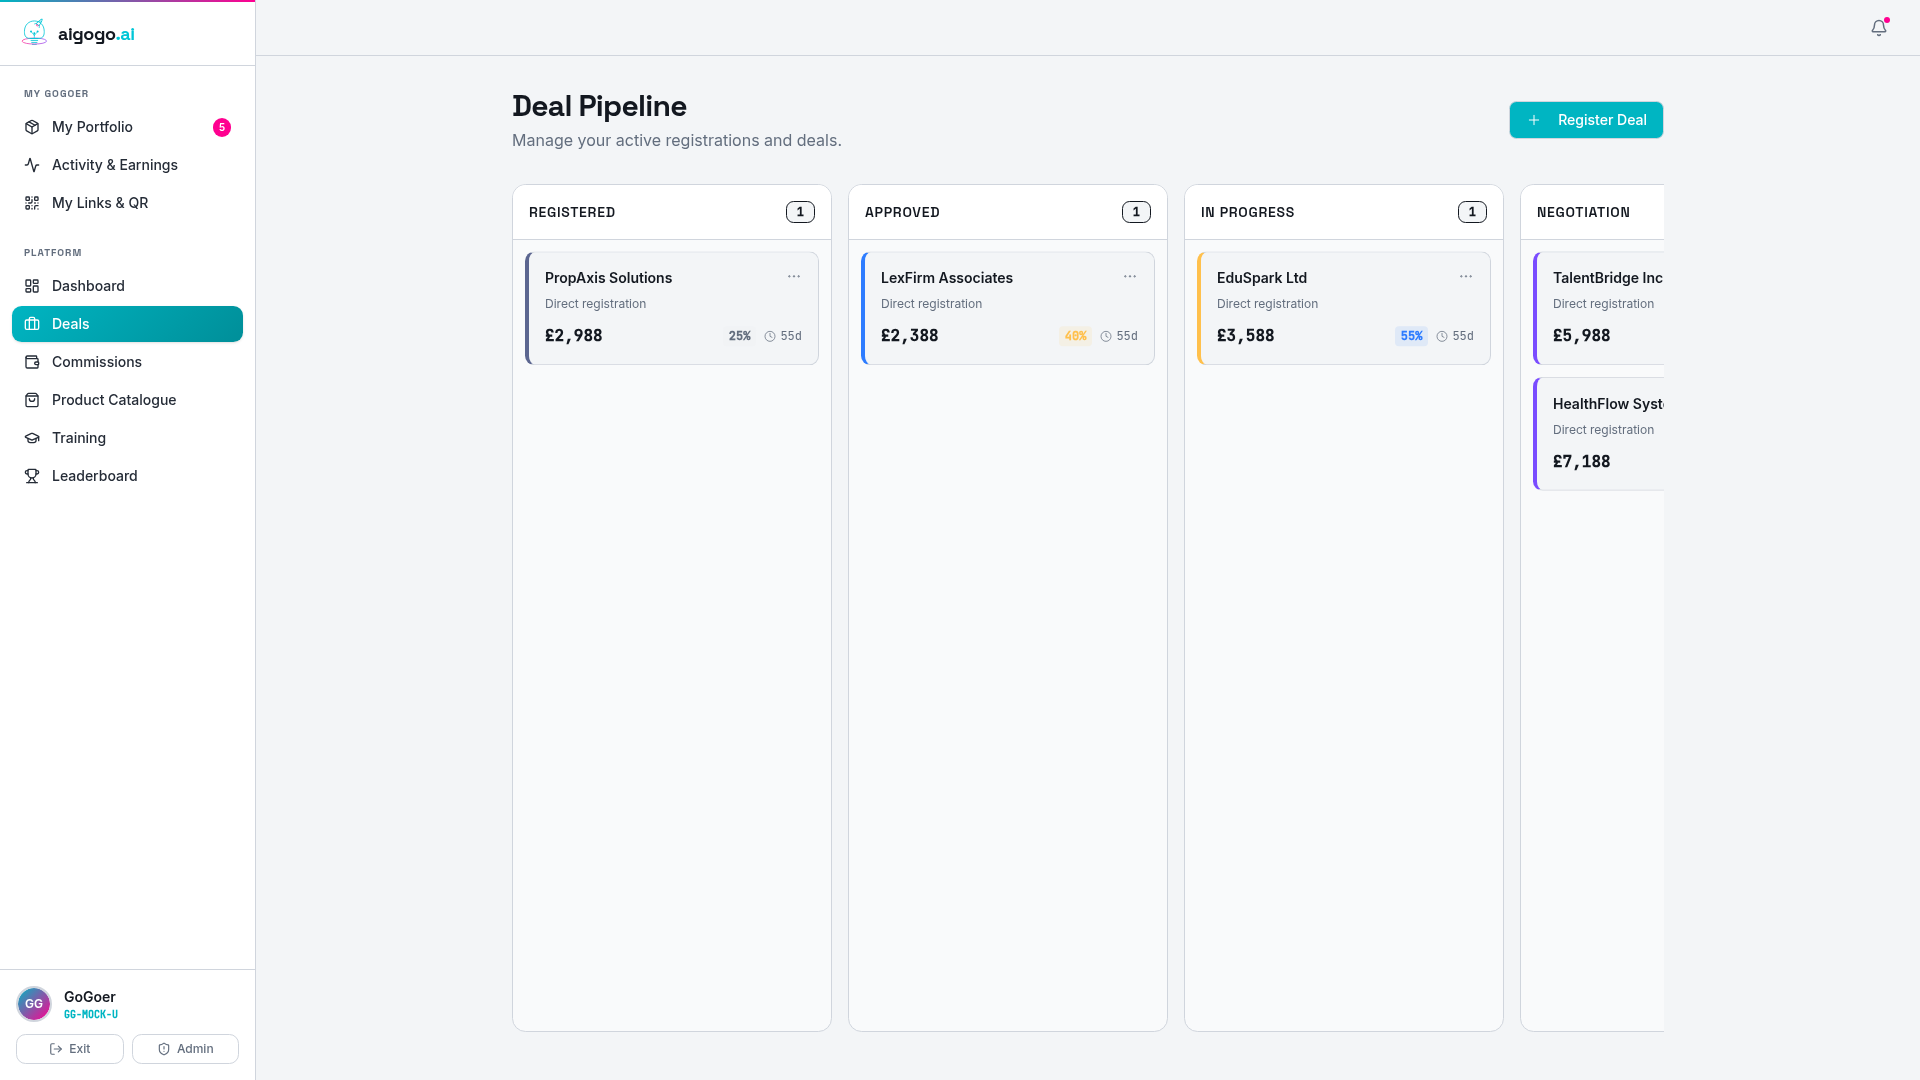Screen dimensions: 1920x1080
Task: Open the TalentBridge Inc deal card
Action: coord(1599,308)
